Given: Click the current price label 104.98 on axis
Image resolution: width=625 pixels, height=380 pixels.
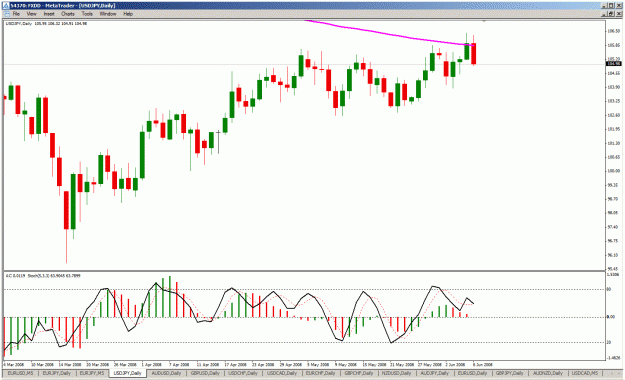Looking at the screenshot, I should pos(613,64).
